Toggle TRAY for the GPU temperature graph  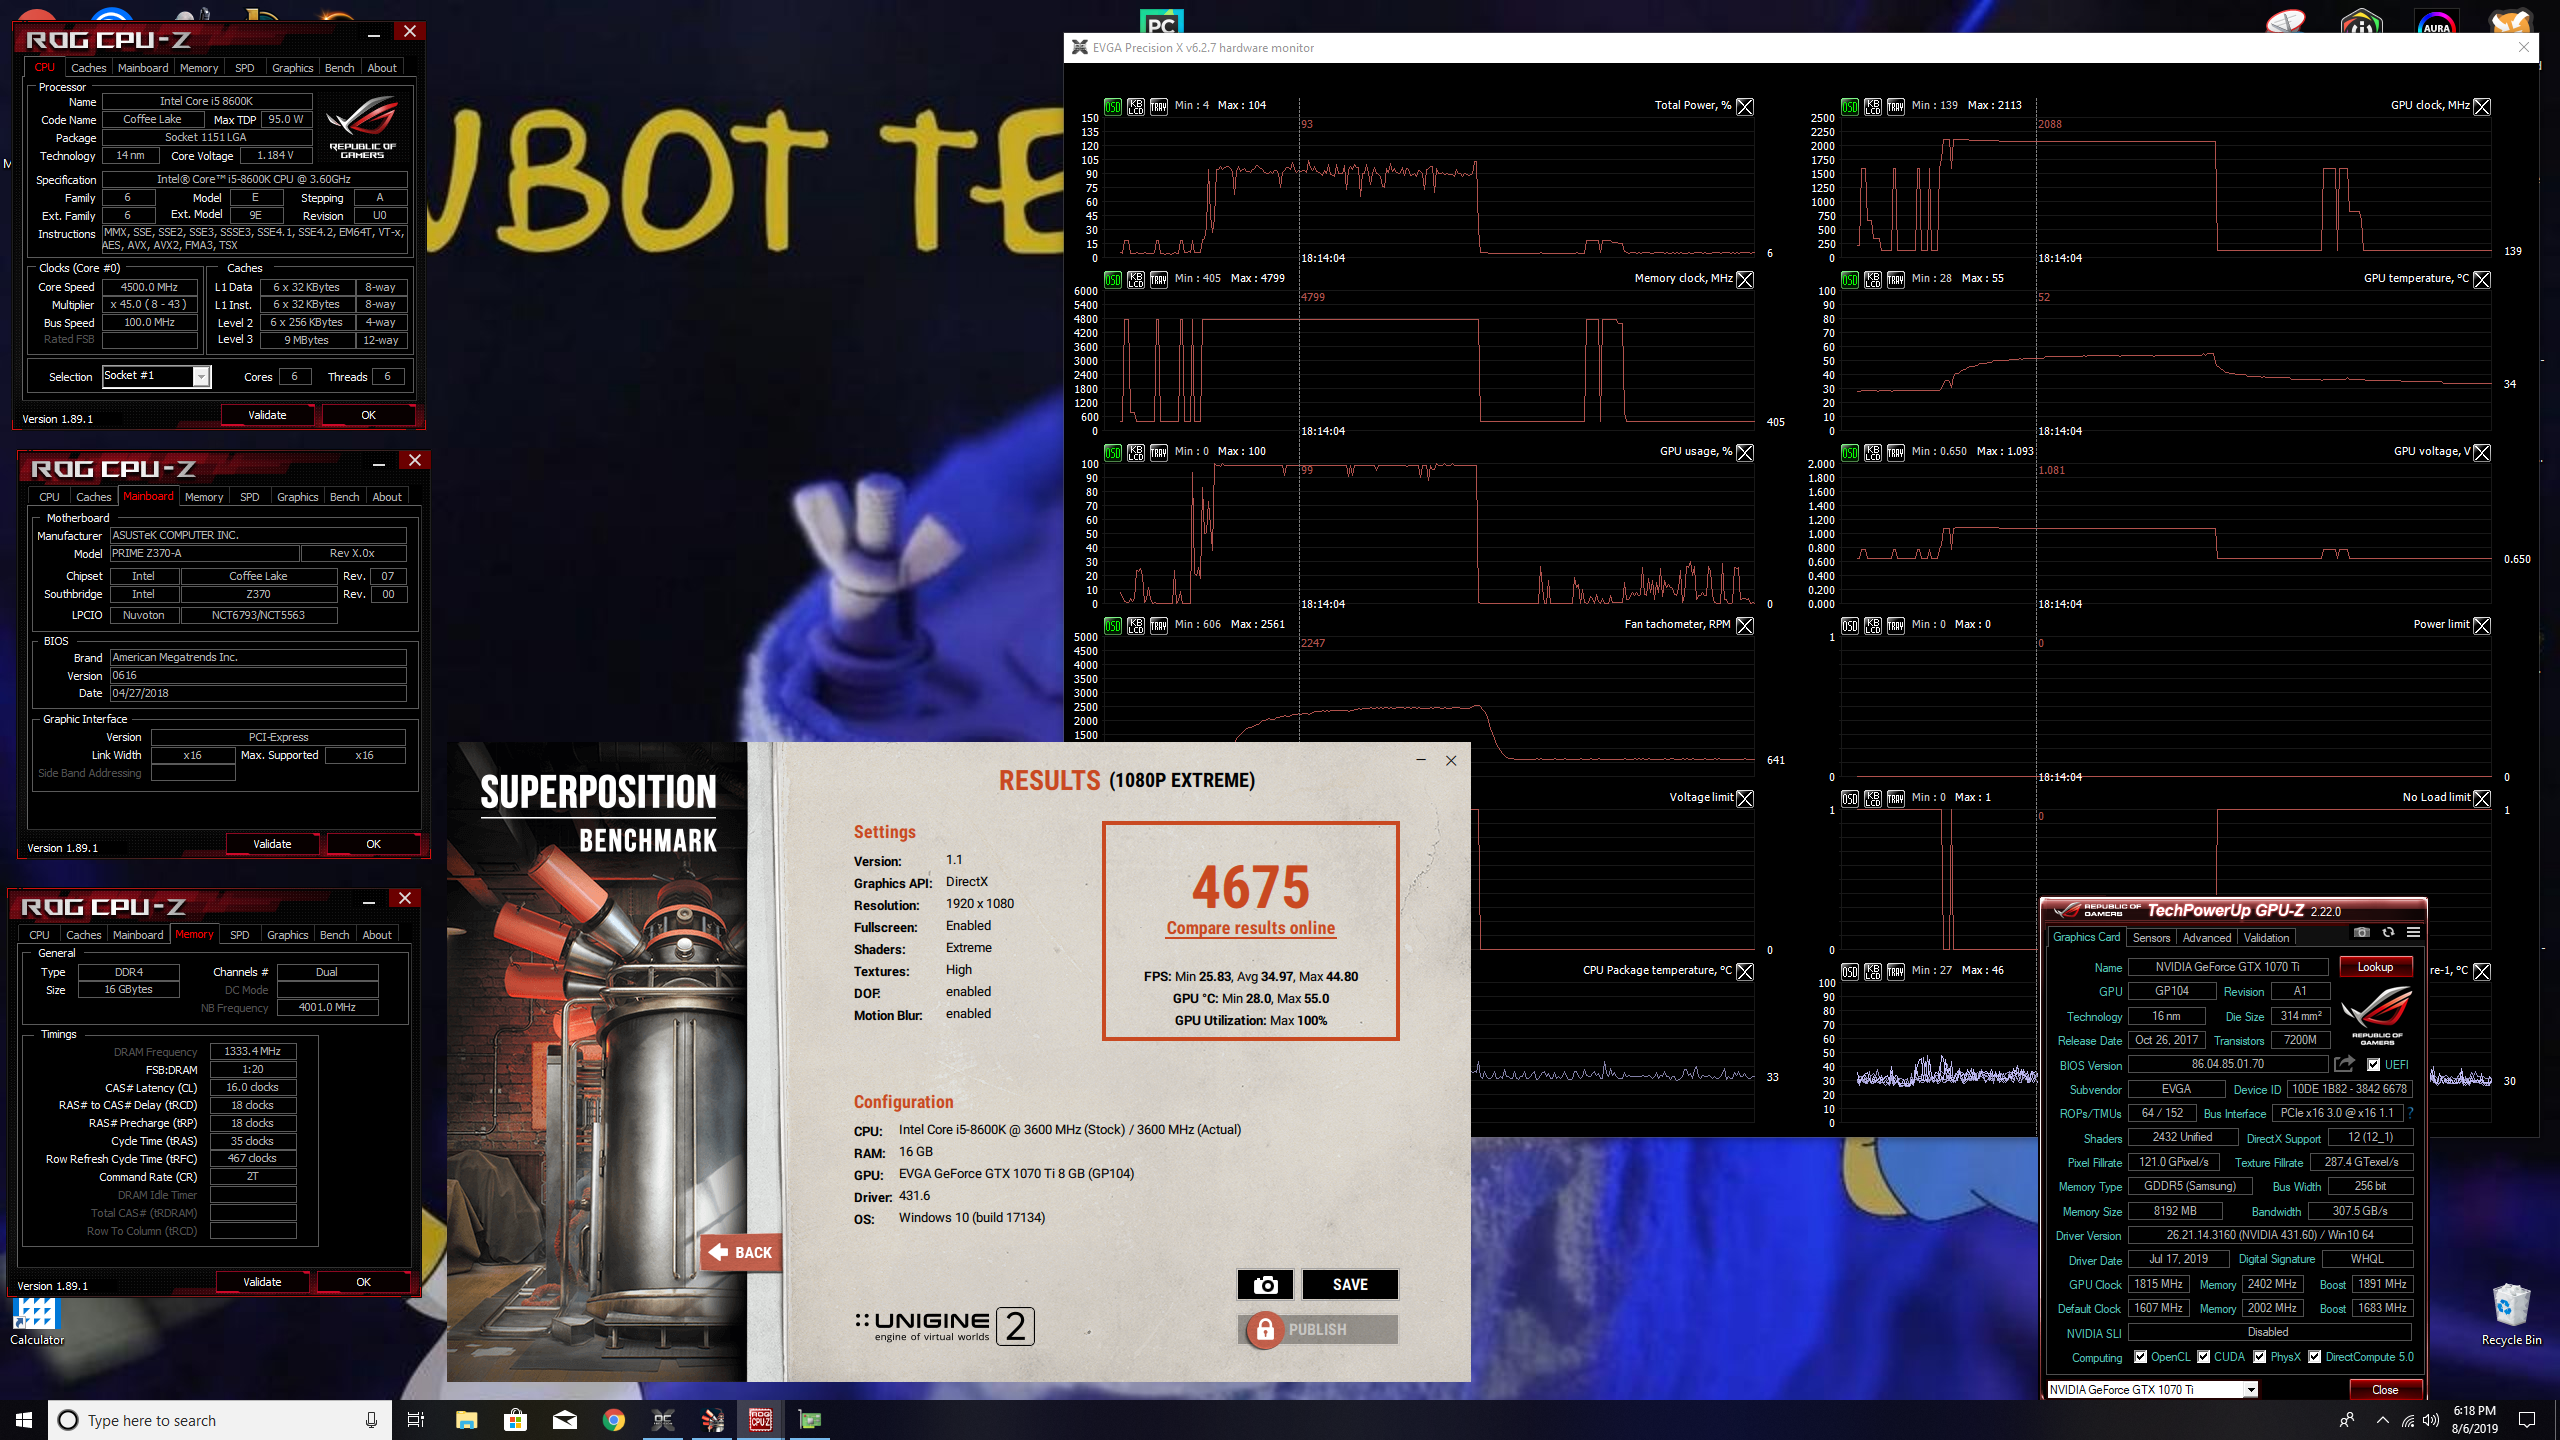tap(1896, 279)
